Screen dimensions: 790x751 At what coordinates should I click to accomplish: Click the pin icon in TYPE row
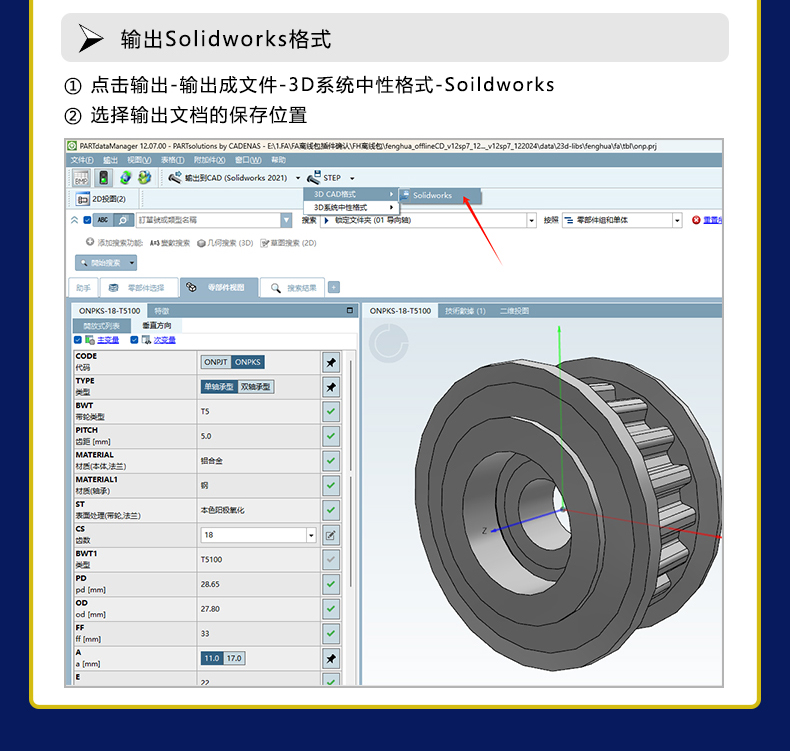[331, 387]
